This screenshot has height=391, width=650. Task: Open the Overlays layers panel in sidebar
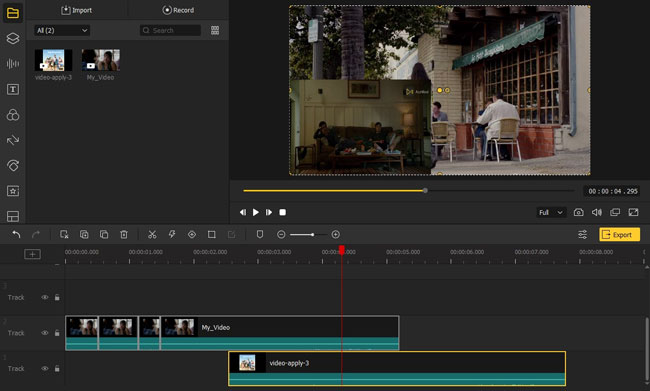pyautogui.click(x=13, y=39)
